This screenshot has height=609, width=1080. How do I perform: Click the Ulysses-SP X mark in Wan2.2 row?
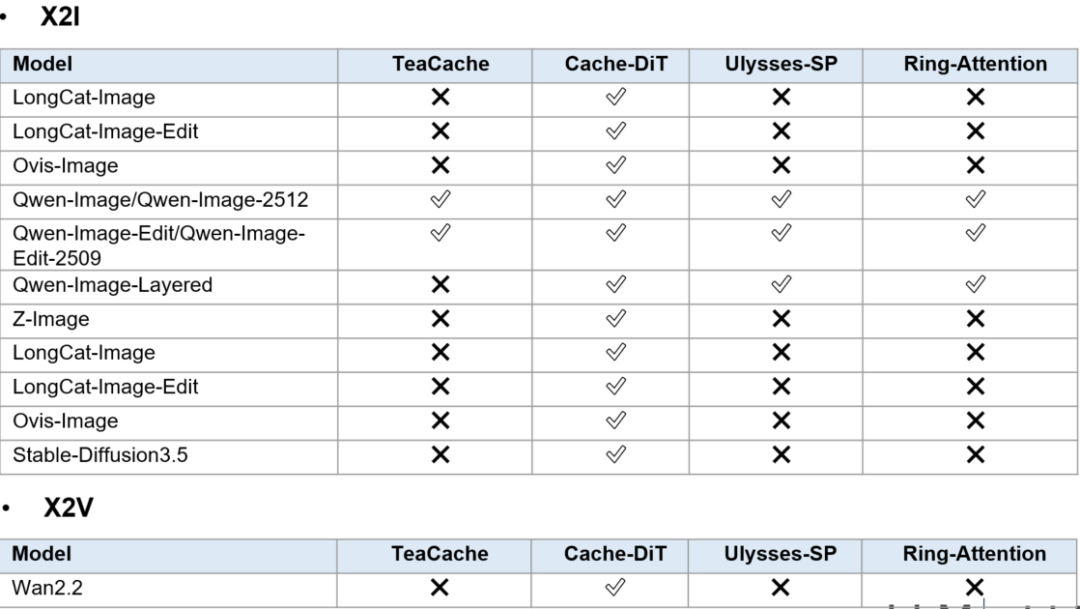click(780, 588)
